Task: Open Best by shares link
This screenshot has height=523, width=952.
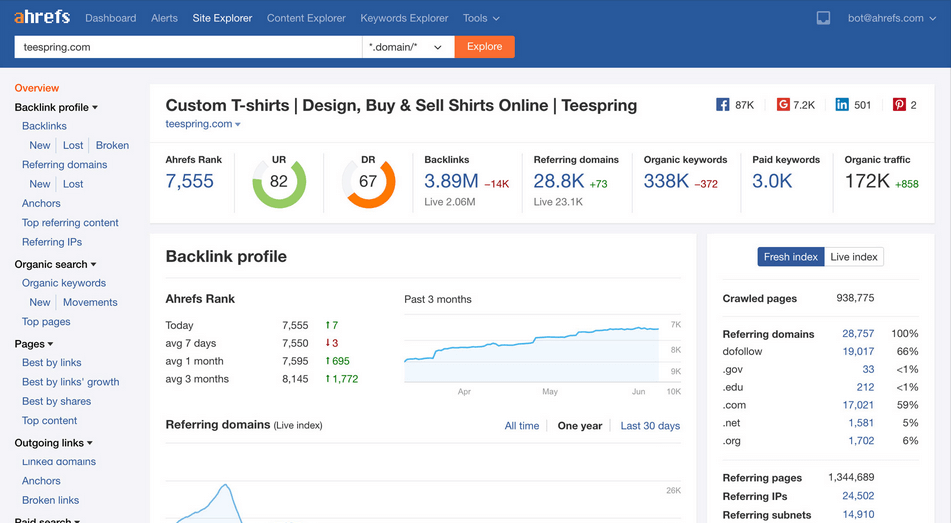Action: click(56, 402)
